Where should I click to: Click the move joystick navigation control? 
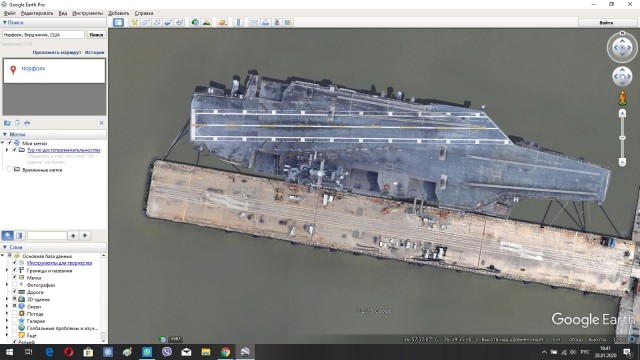coord(622,76)
